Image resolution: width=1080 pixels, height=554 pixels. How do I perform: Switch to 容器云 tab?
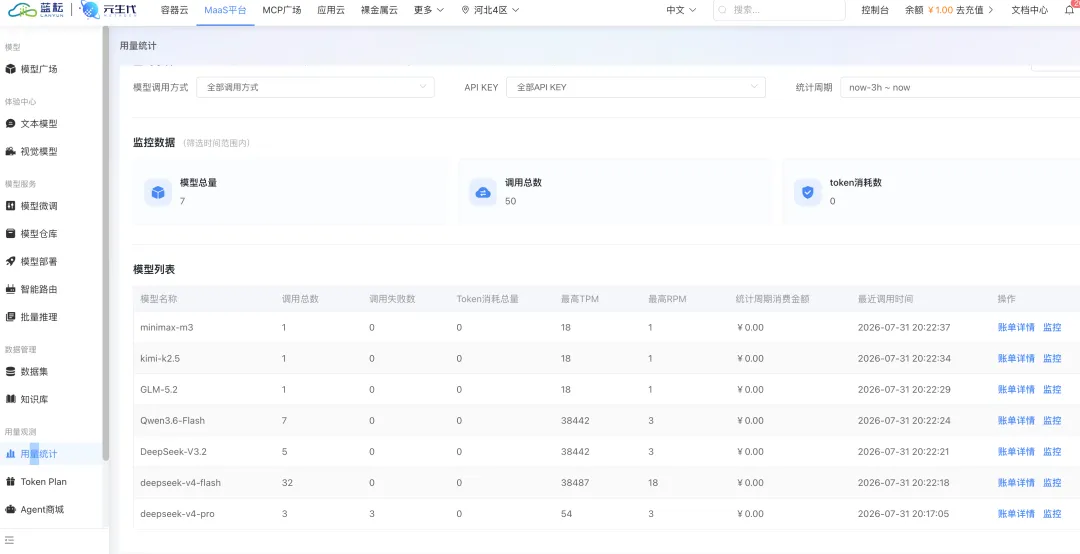pos(174,10)
